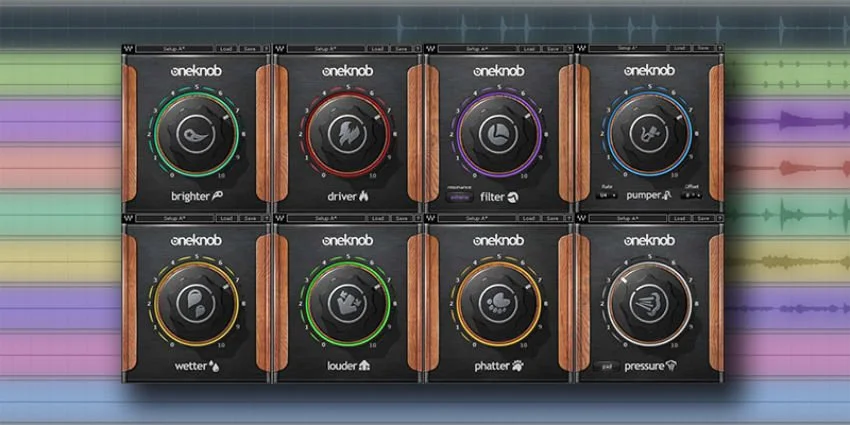Click the Waves logo on the phatter plugin
This screenshot has height=425, width=850.
[431, 218]
